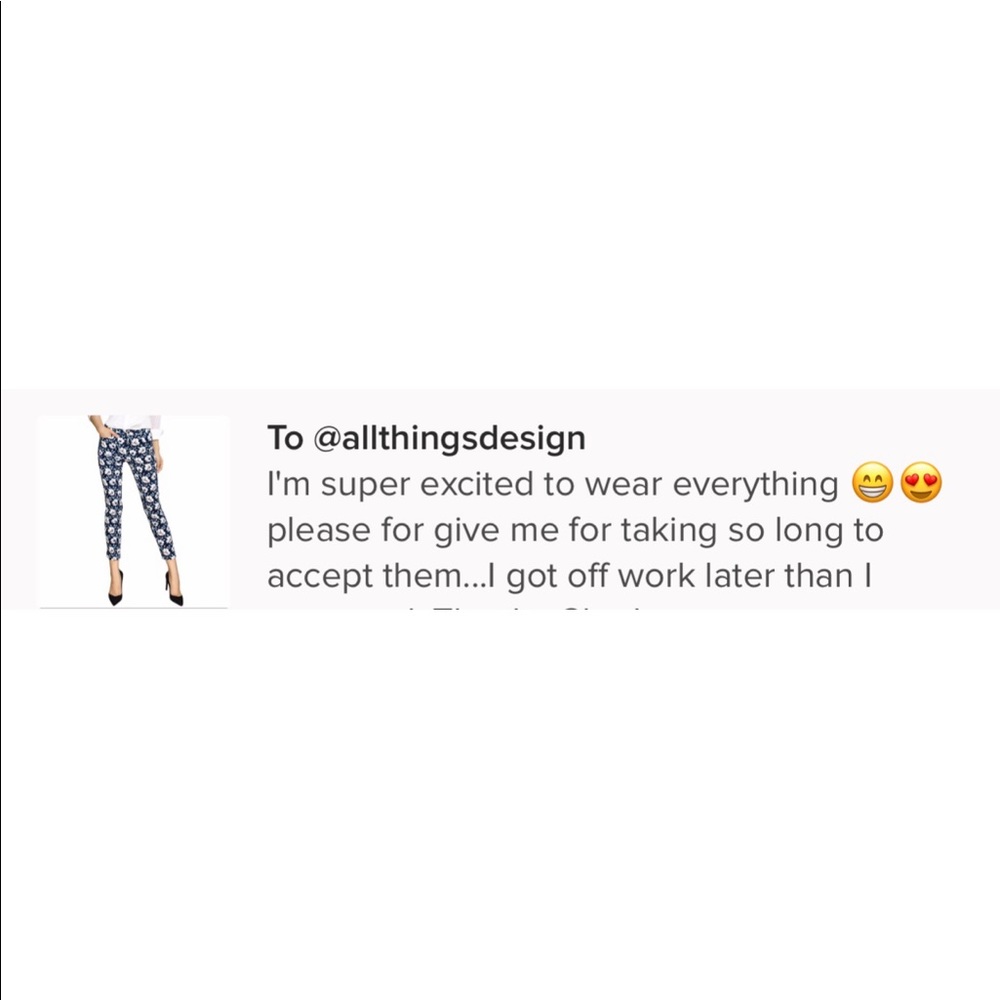Tap the heart-eyes emoji
This screenshot has height=1000, width=1000.
921,482
